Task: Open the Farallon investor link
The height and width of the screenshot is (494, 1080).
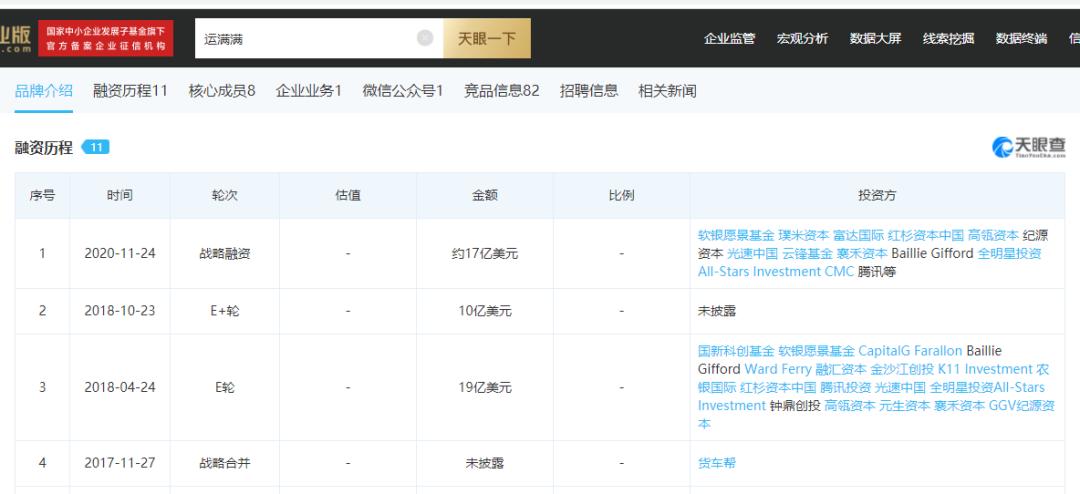Action: (939, 351)
